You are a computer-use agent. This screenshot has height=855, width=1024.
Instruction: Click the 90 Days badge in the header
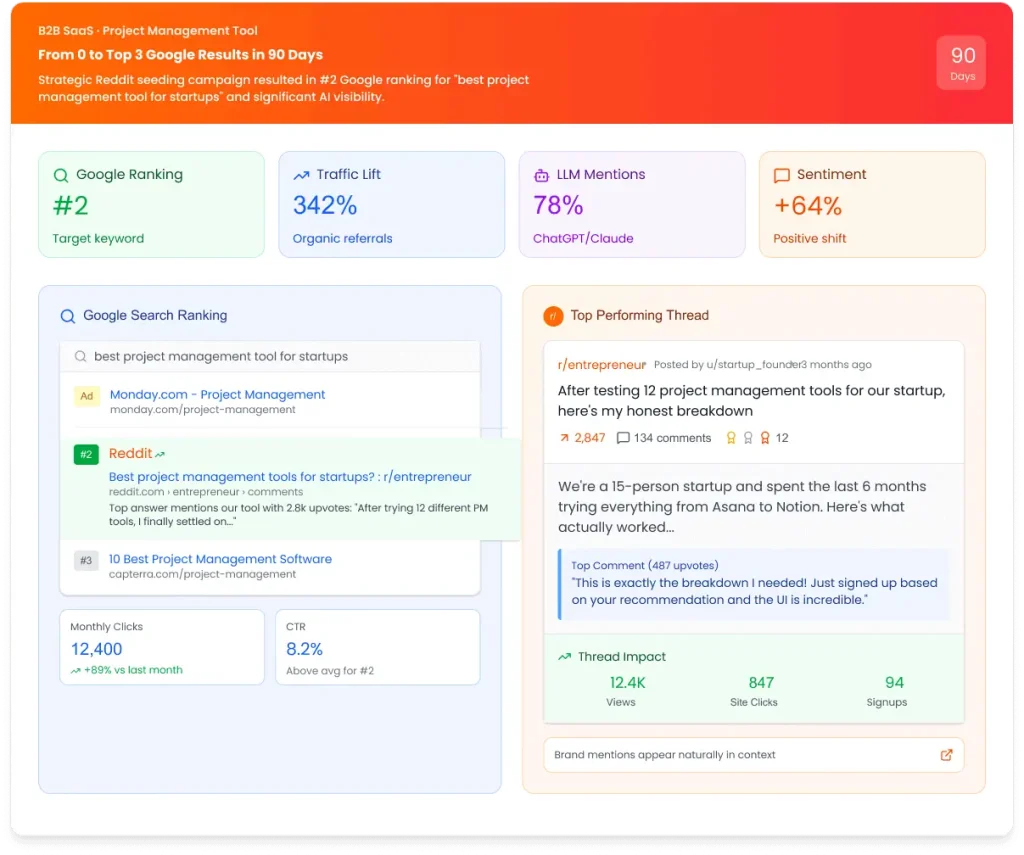click(962, 63)
